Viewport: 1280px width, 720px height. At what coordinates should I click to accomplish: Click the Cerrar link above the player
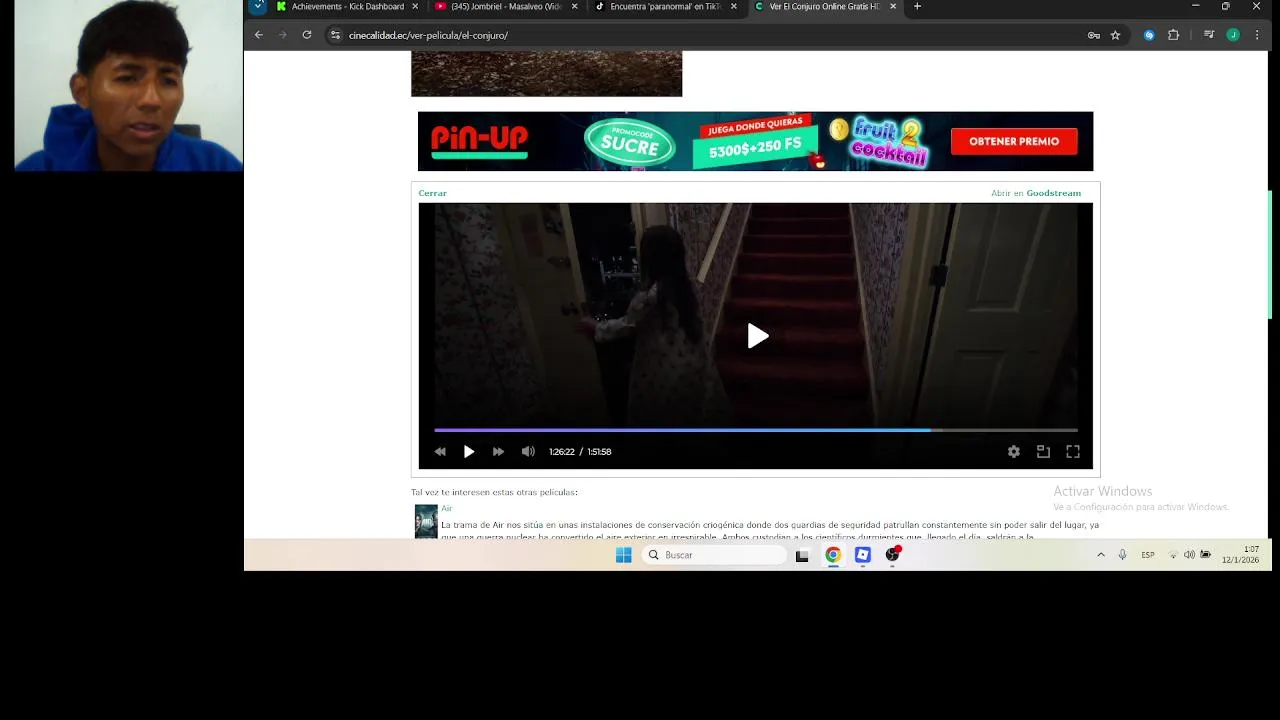point(432,193)
